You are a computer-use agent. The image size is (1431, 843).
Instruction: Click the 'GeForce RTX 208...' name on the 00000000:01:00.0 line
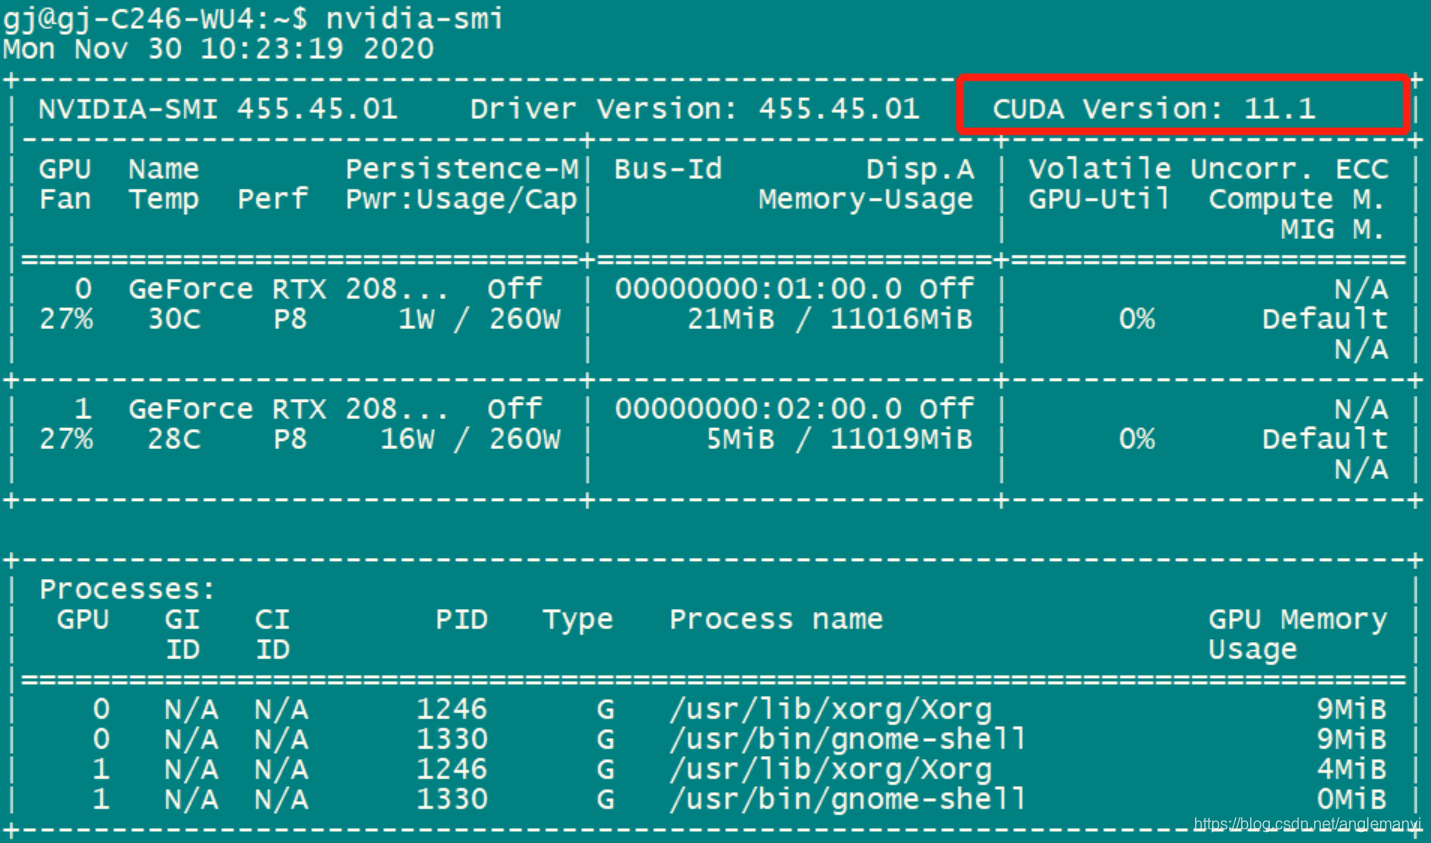(x=289, y=288)
